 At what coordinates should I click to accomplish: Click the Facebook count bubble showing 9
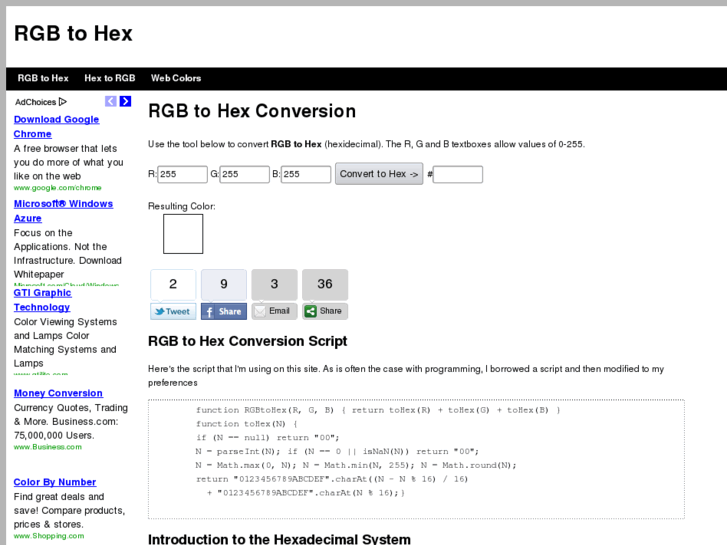click(223, 284)
